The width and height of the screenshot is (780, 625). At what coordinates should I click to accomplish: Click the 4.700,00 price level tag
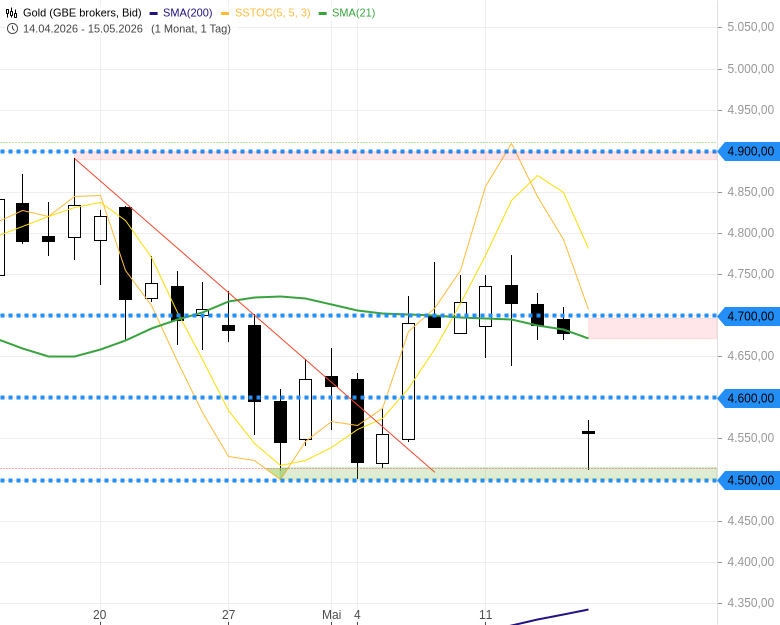pyautogui.click(x=749, y=316)
